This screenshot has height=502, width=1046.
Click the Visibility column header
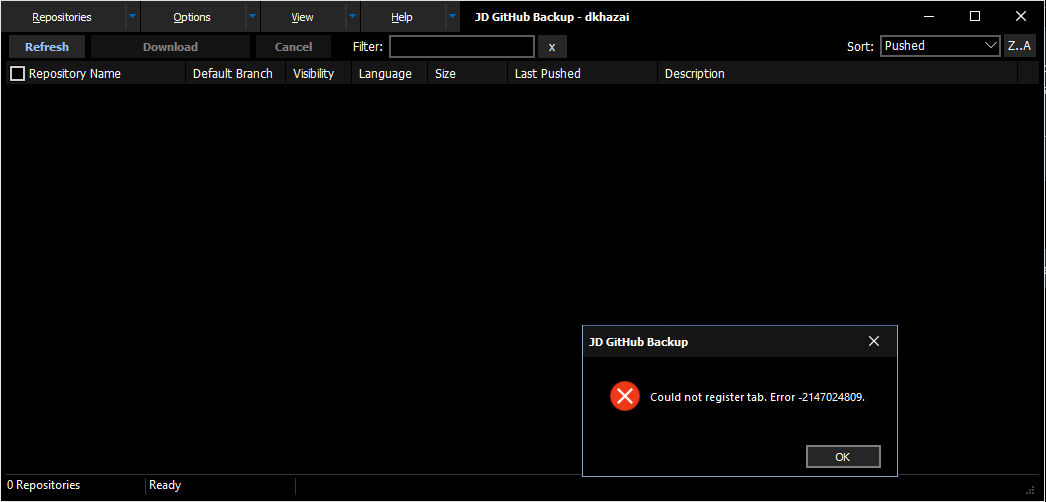tap(318, 73)
